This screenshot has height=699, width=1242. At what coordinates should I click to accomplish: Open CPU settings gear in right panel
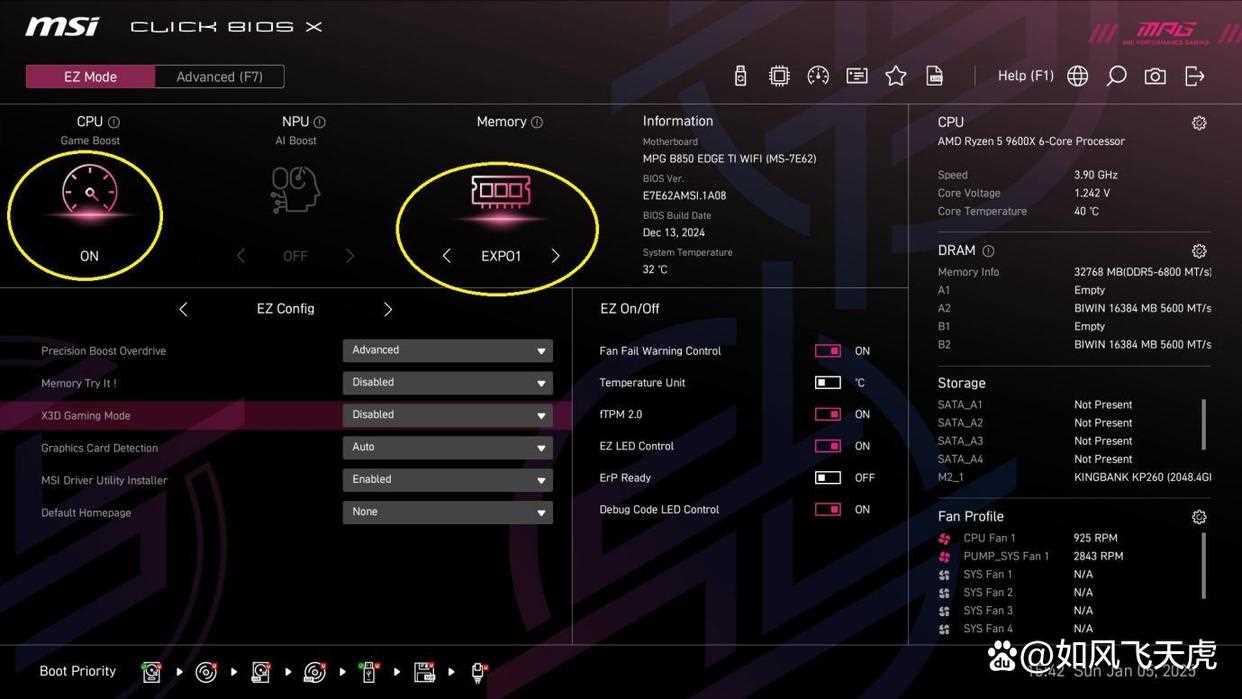pos(1199,123)
